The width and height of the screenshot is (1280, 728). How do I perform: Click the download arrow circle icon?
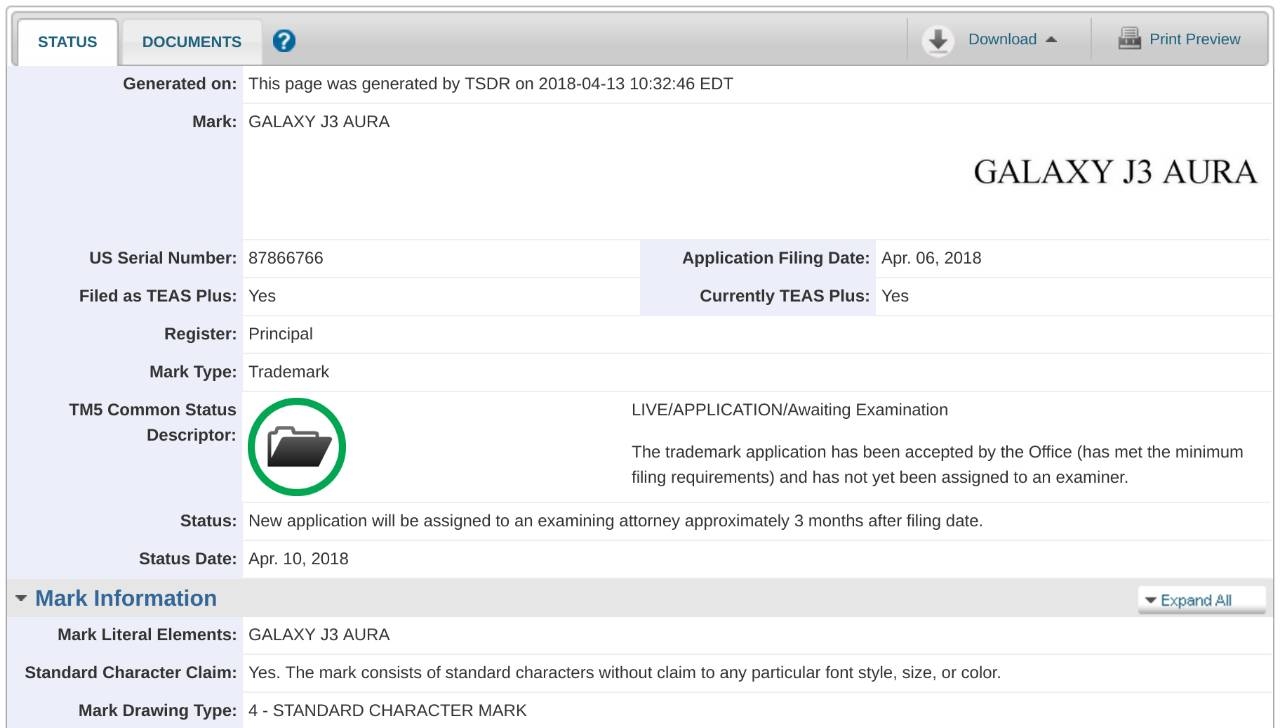938,40
